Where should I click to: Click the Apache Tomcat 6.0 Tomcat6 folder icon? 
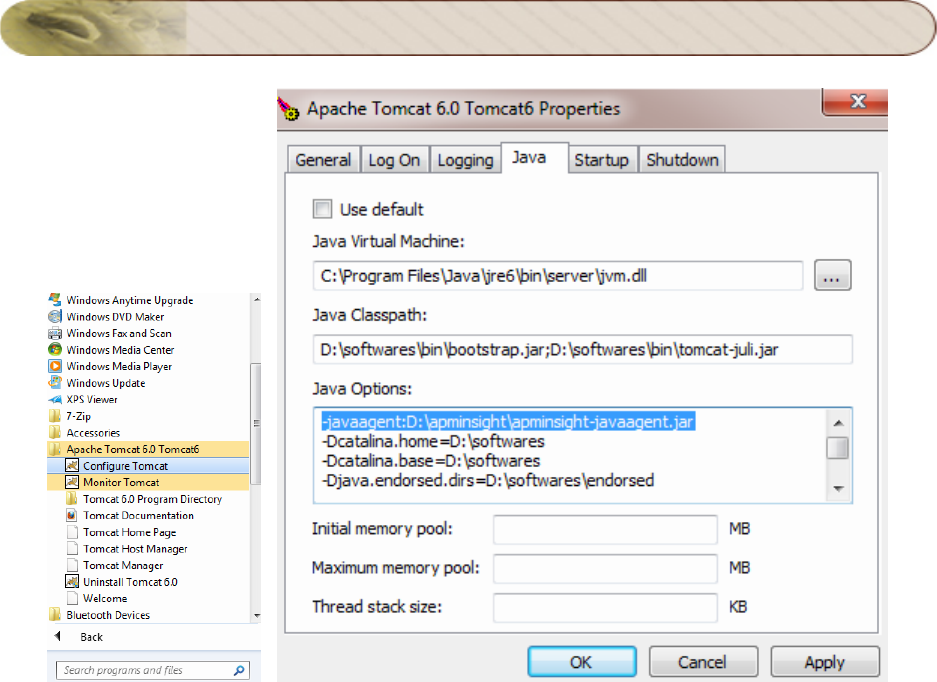click(55, 449)
